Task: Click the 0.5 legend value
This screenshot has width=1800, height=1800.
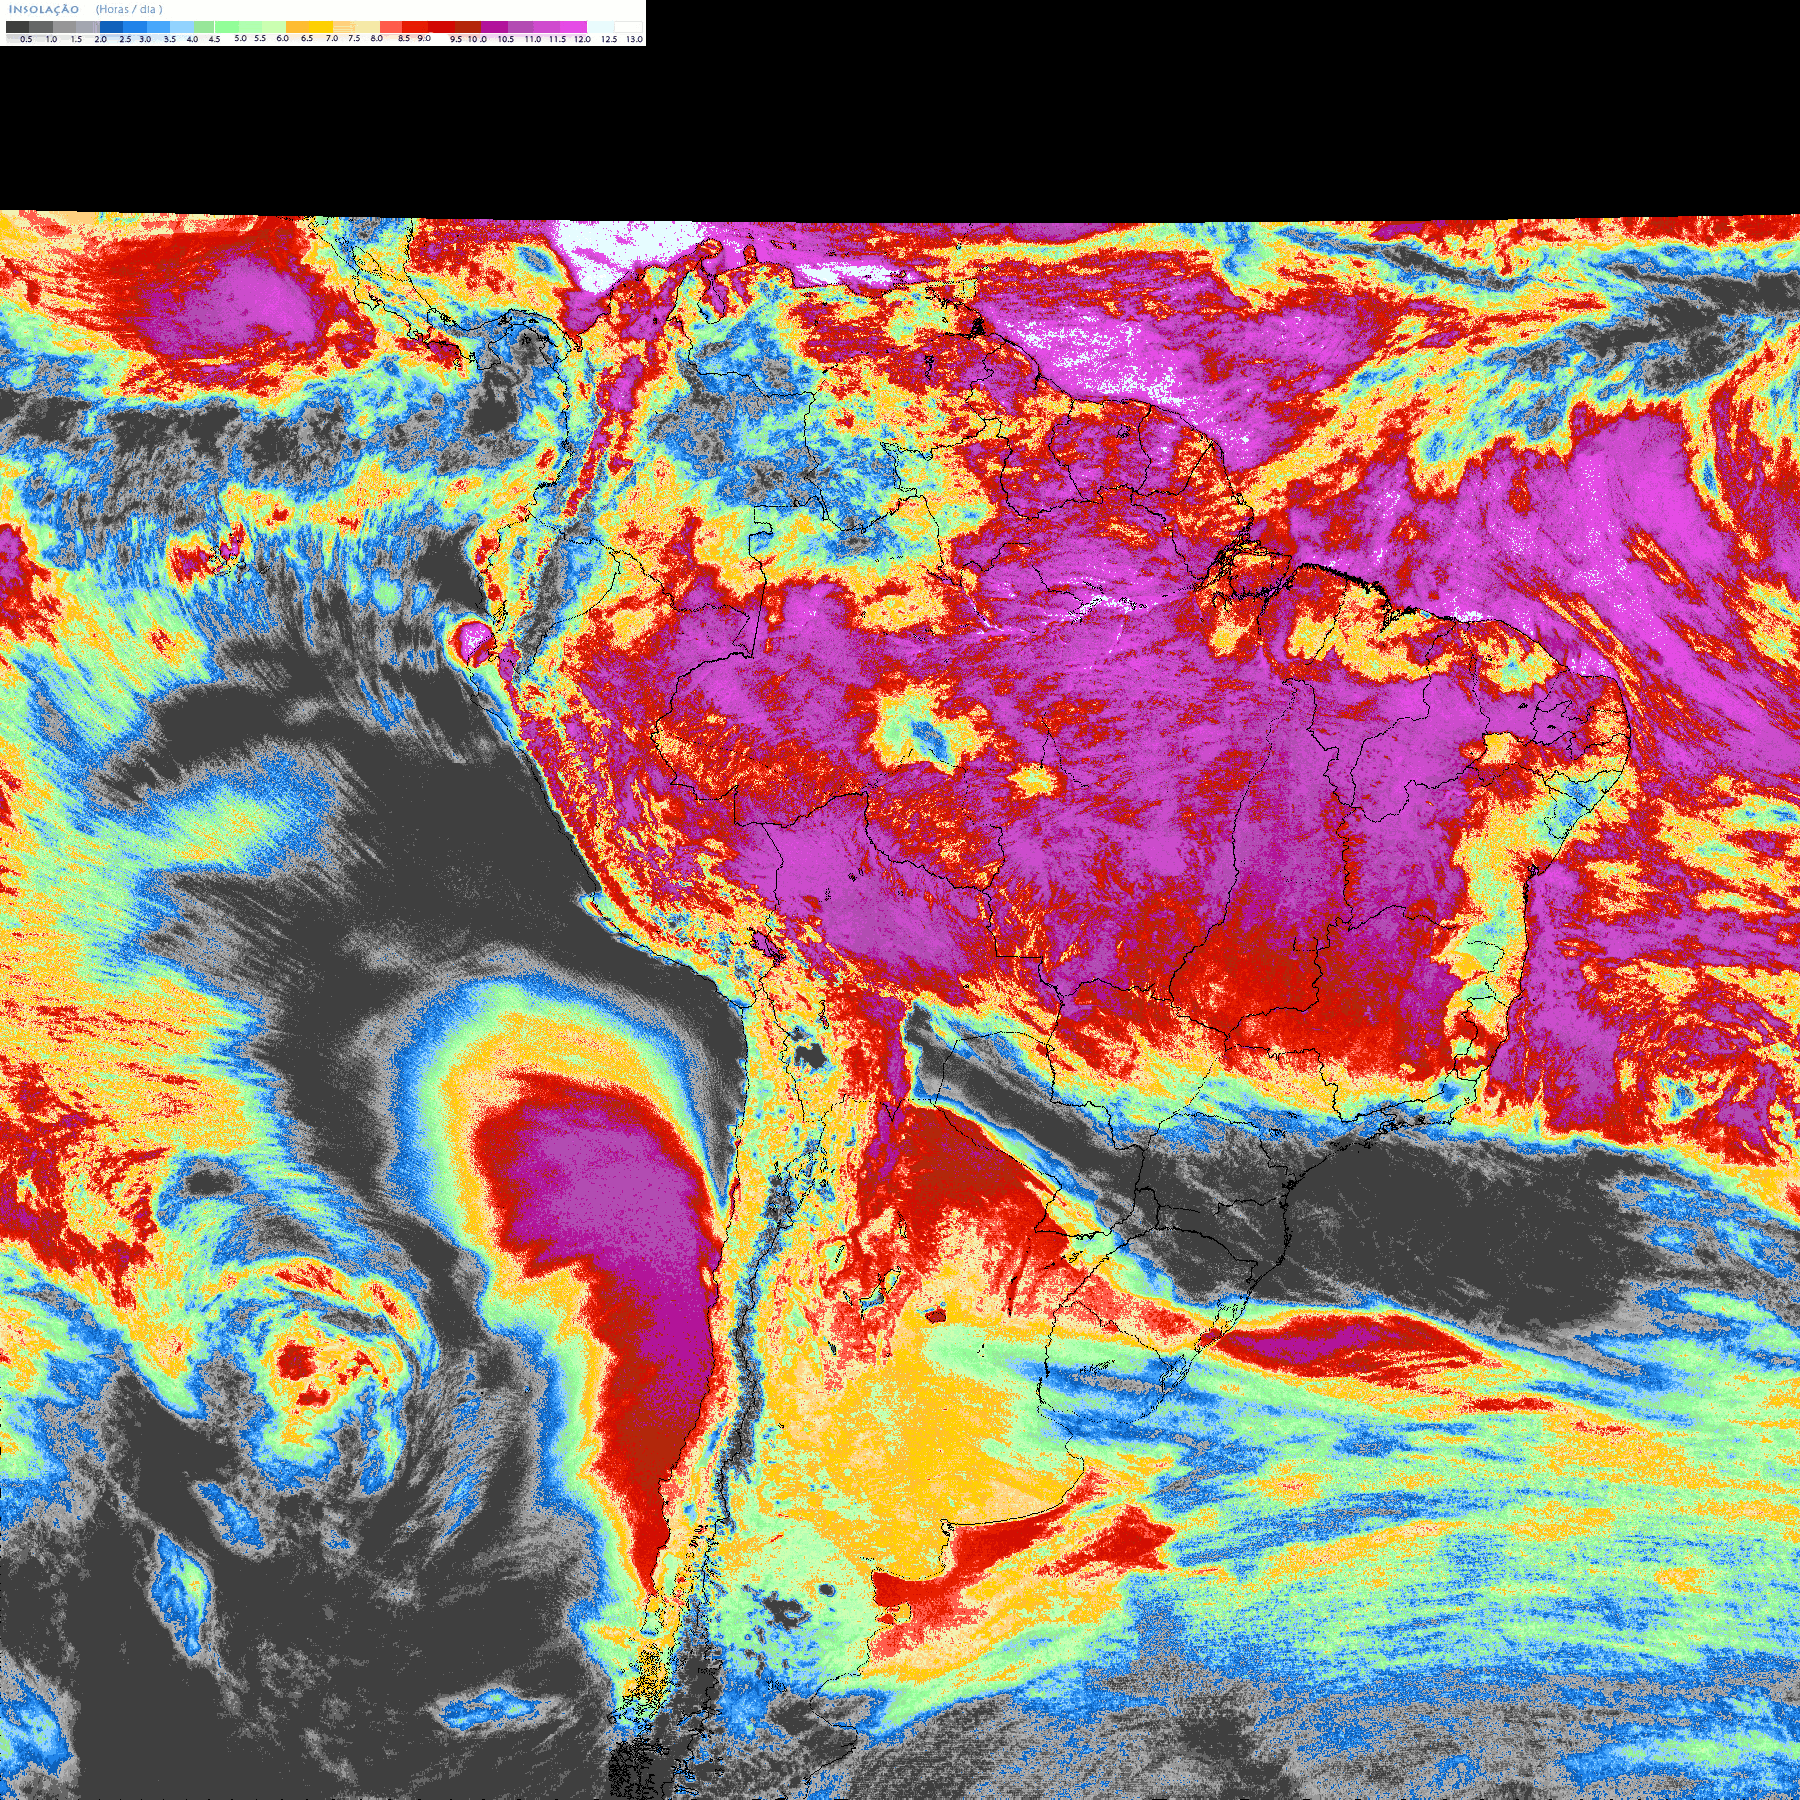Action: (x=26, y=39)
